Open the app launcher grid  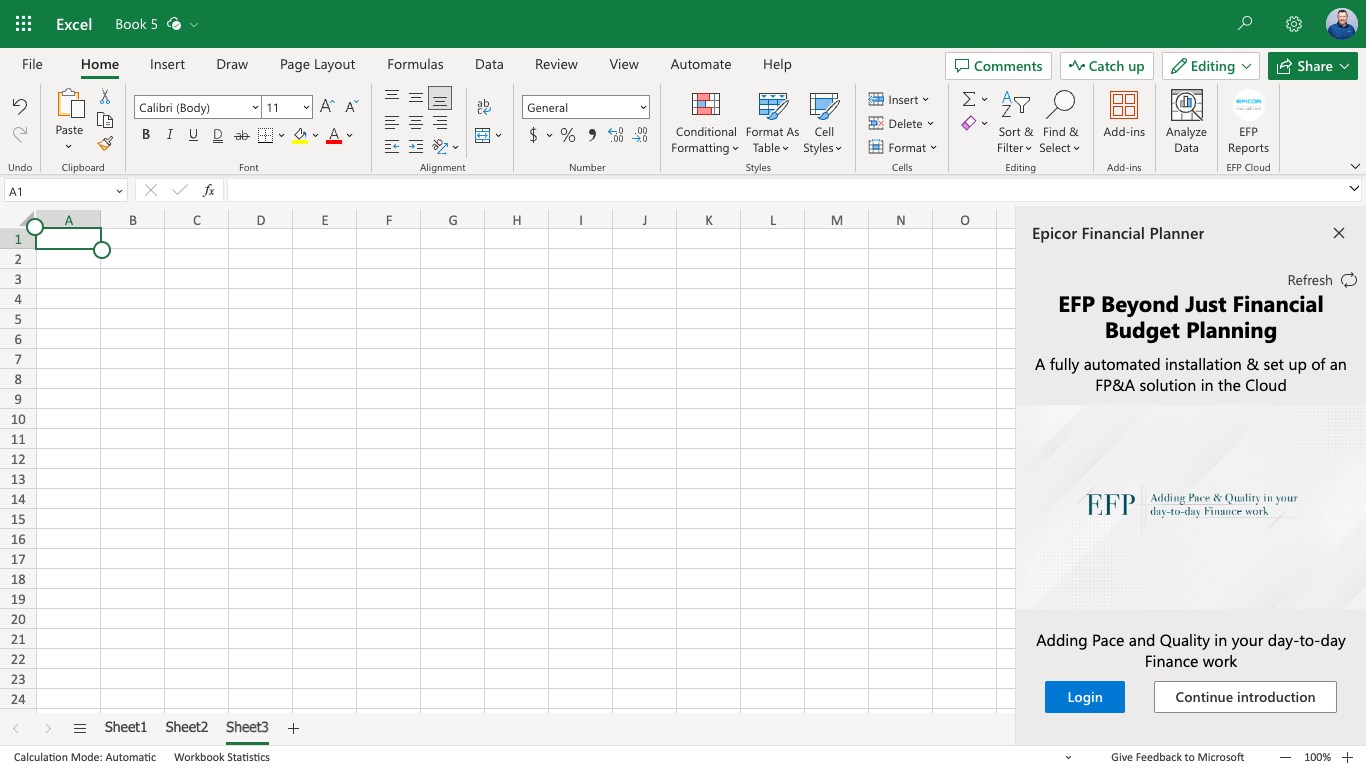point(24,24)
